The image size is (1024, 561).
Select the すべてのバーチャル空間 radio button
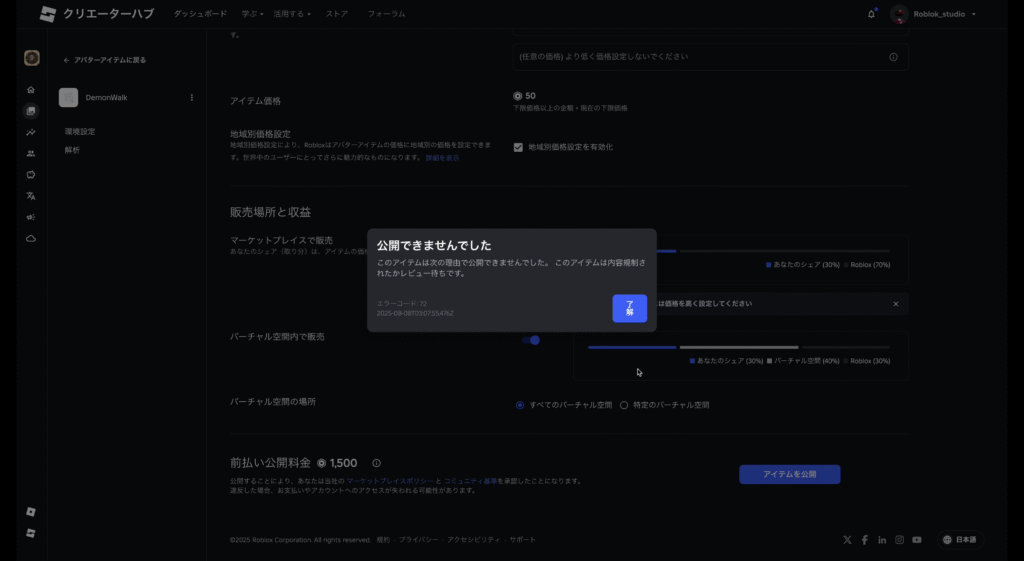(x=520, y=405)
